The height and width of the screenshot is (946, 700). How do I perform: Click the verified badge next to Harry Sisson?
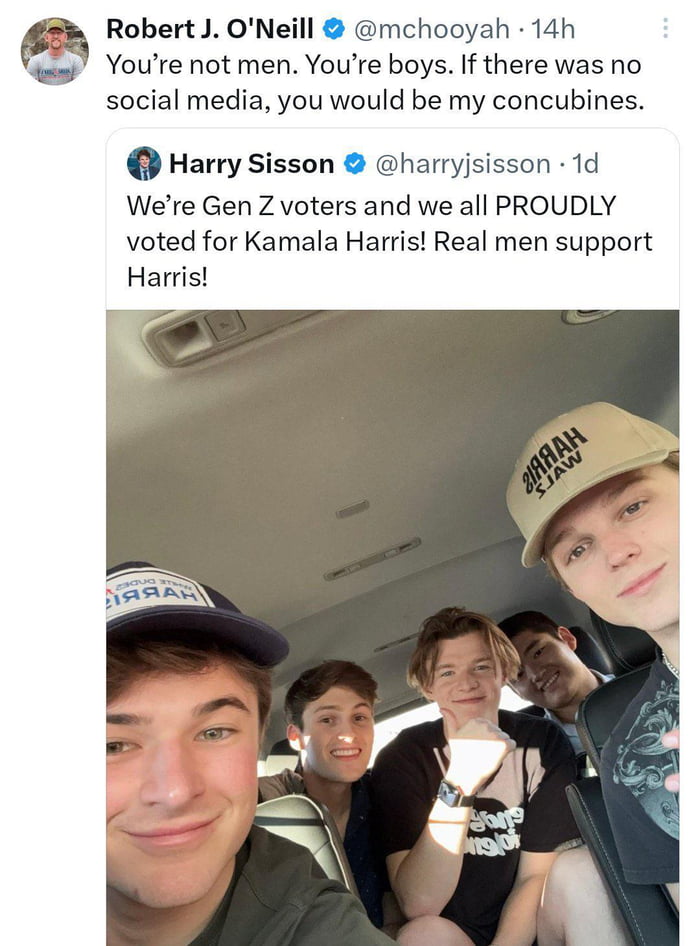(x=354, y=163)
